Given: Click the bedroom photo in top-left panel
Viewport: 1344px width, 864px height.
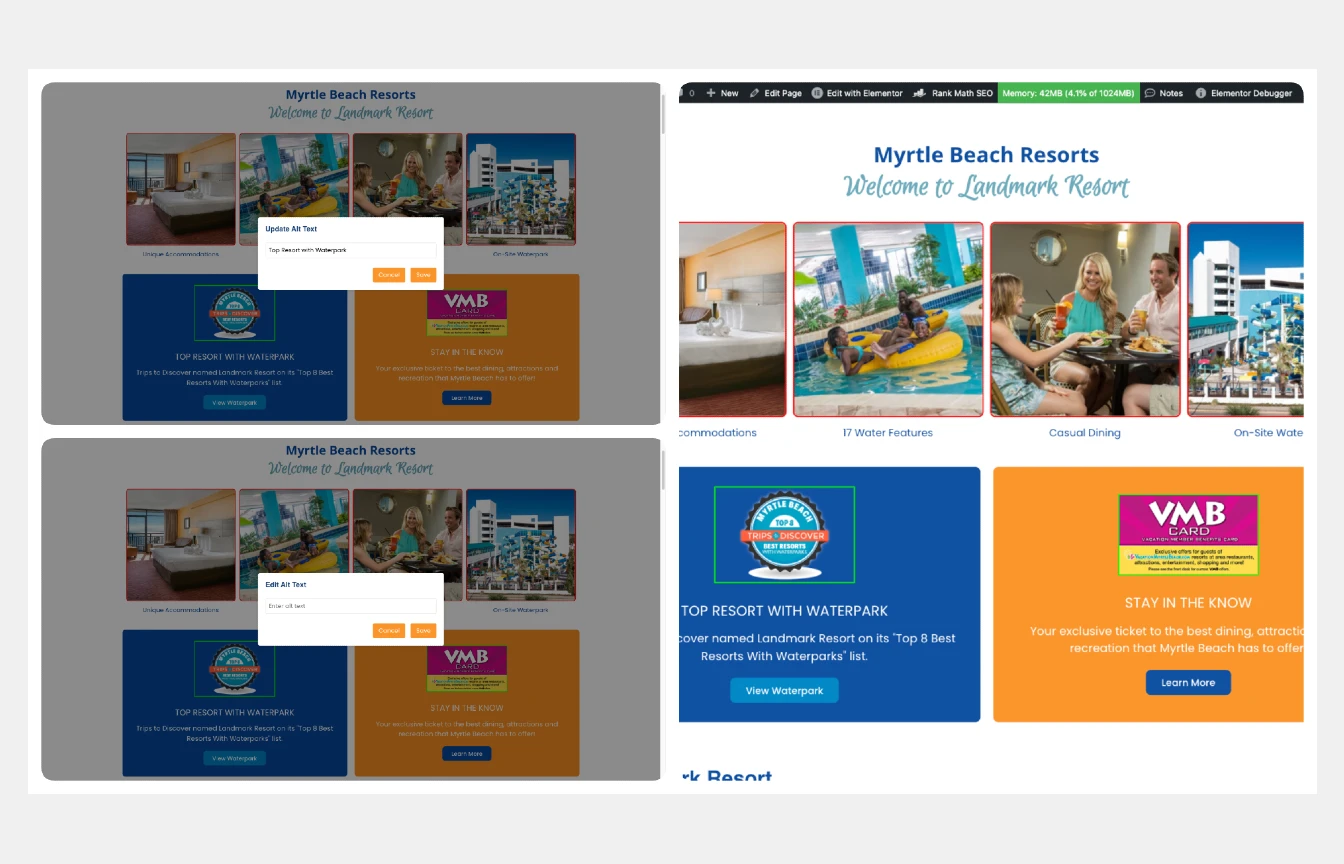Looking at the screenshot, I should [x=181, y=189].
